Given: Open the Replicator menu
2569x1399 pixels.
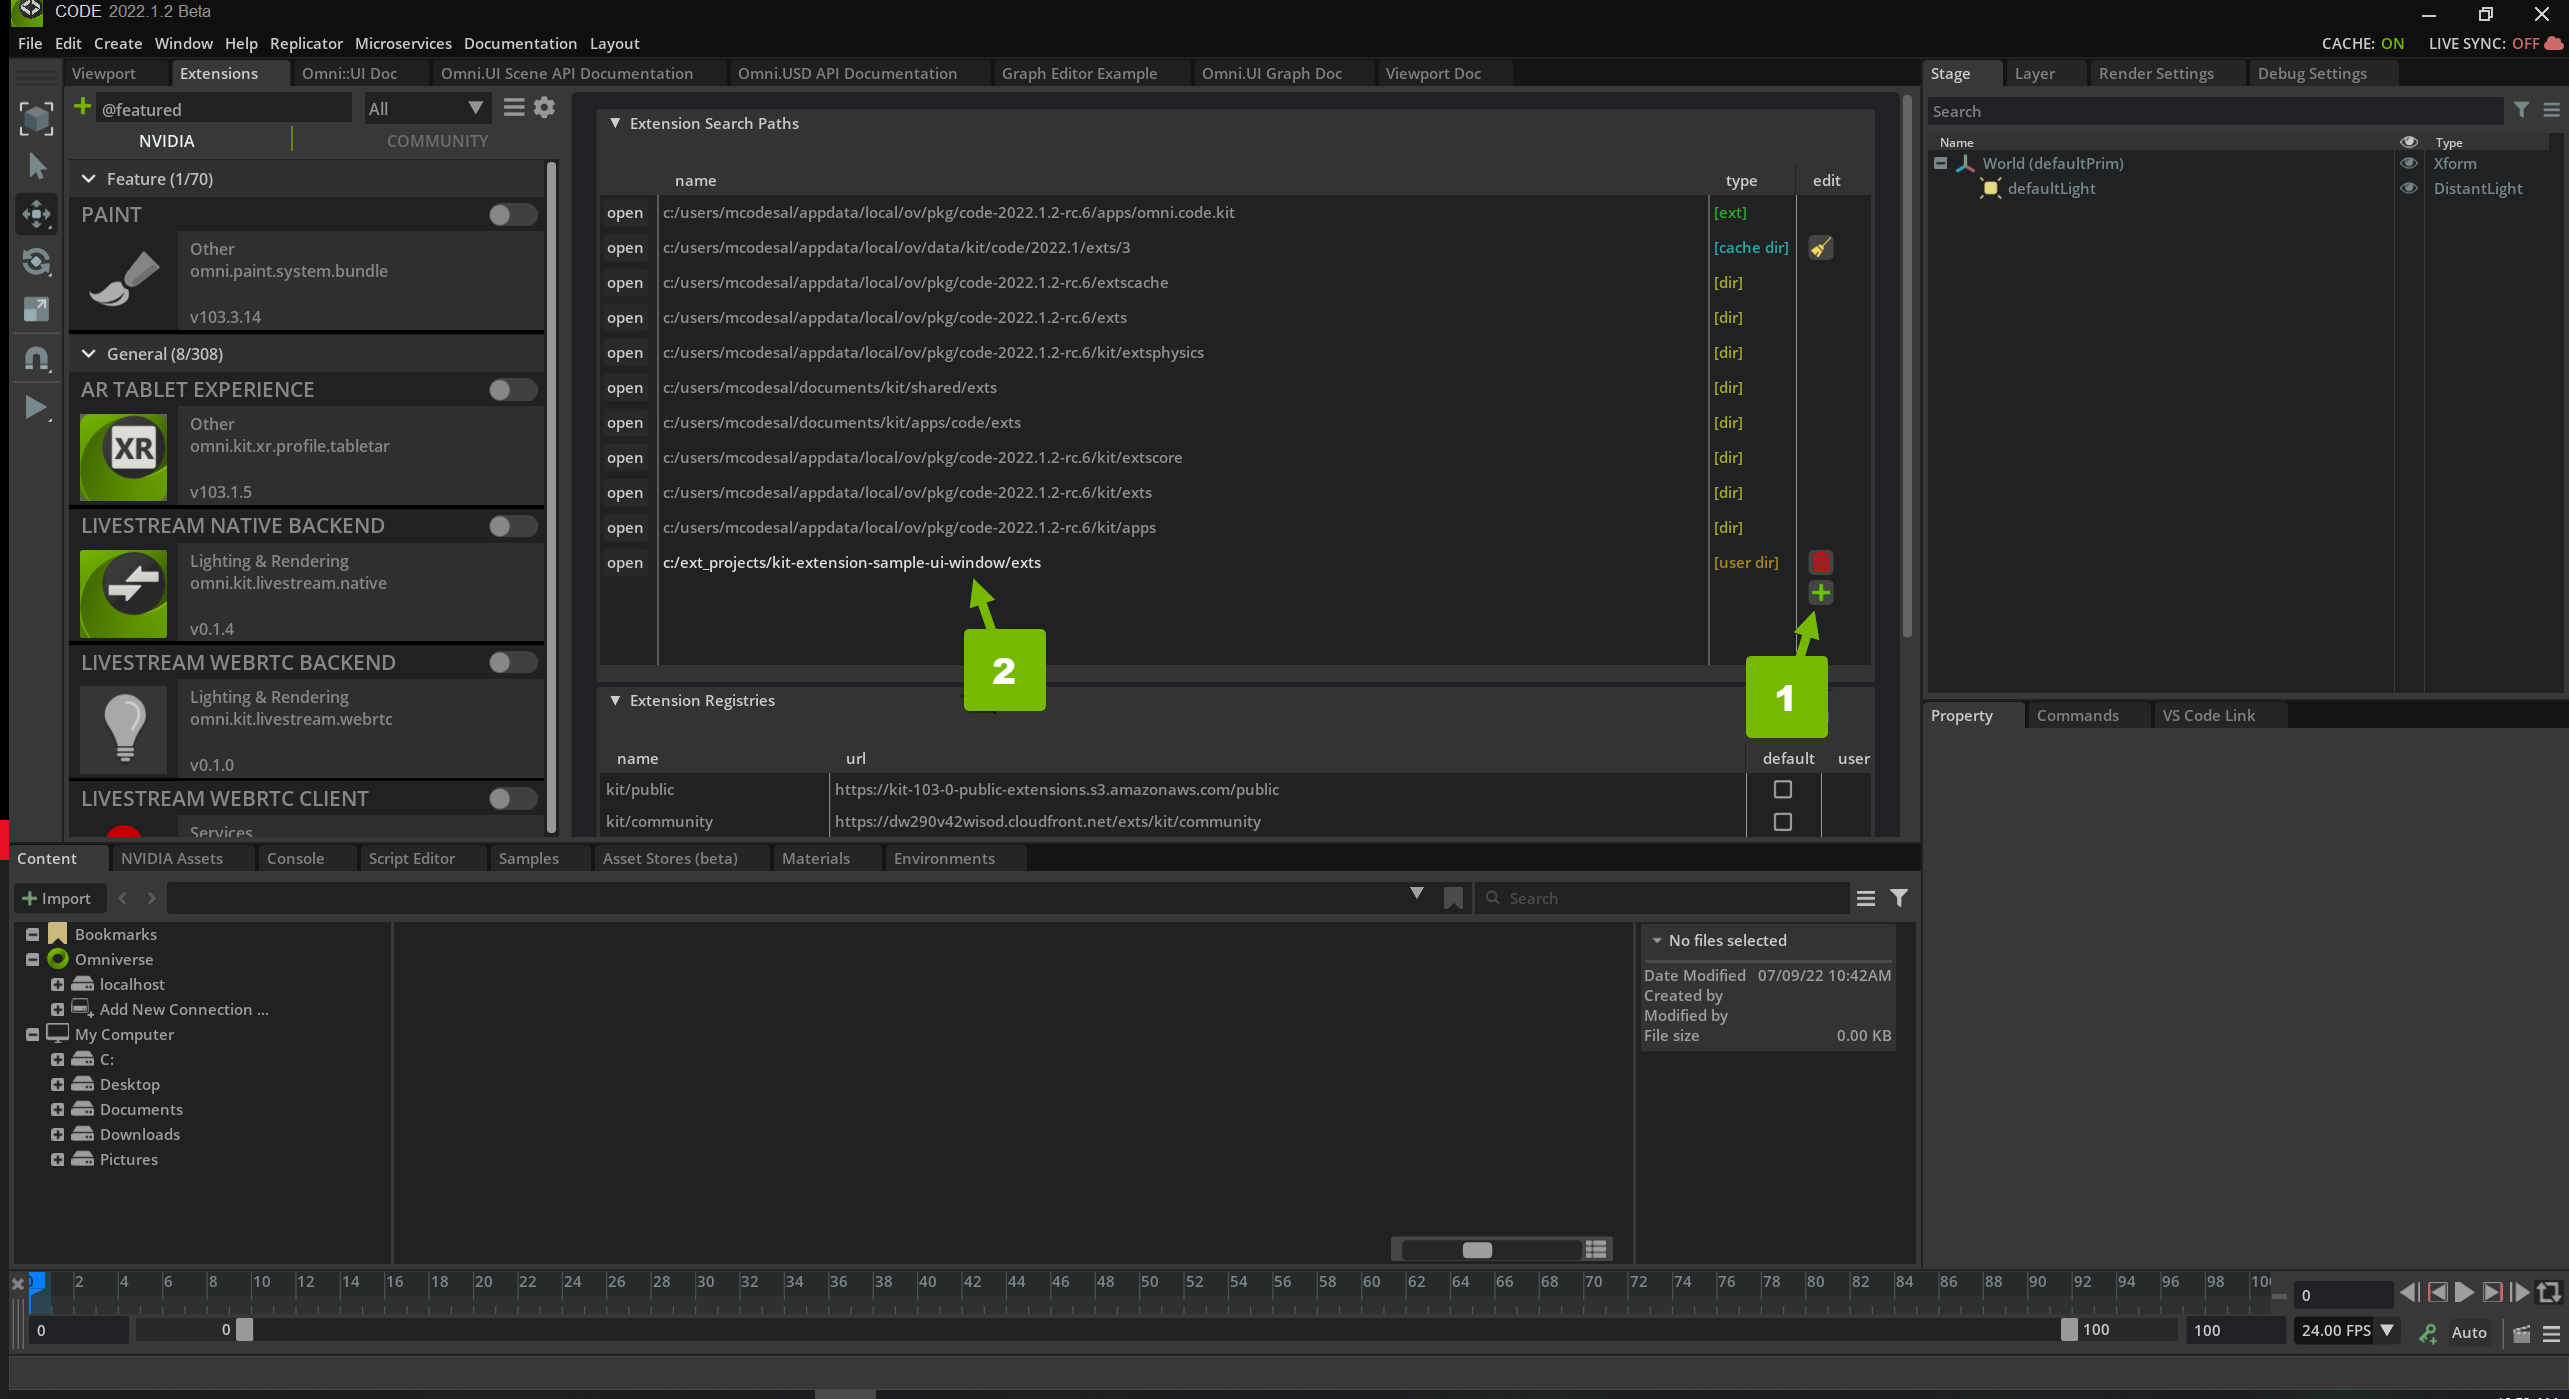Looking at the screenshot, I should coord(306,44).
